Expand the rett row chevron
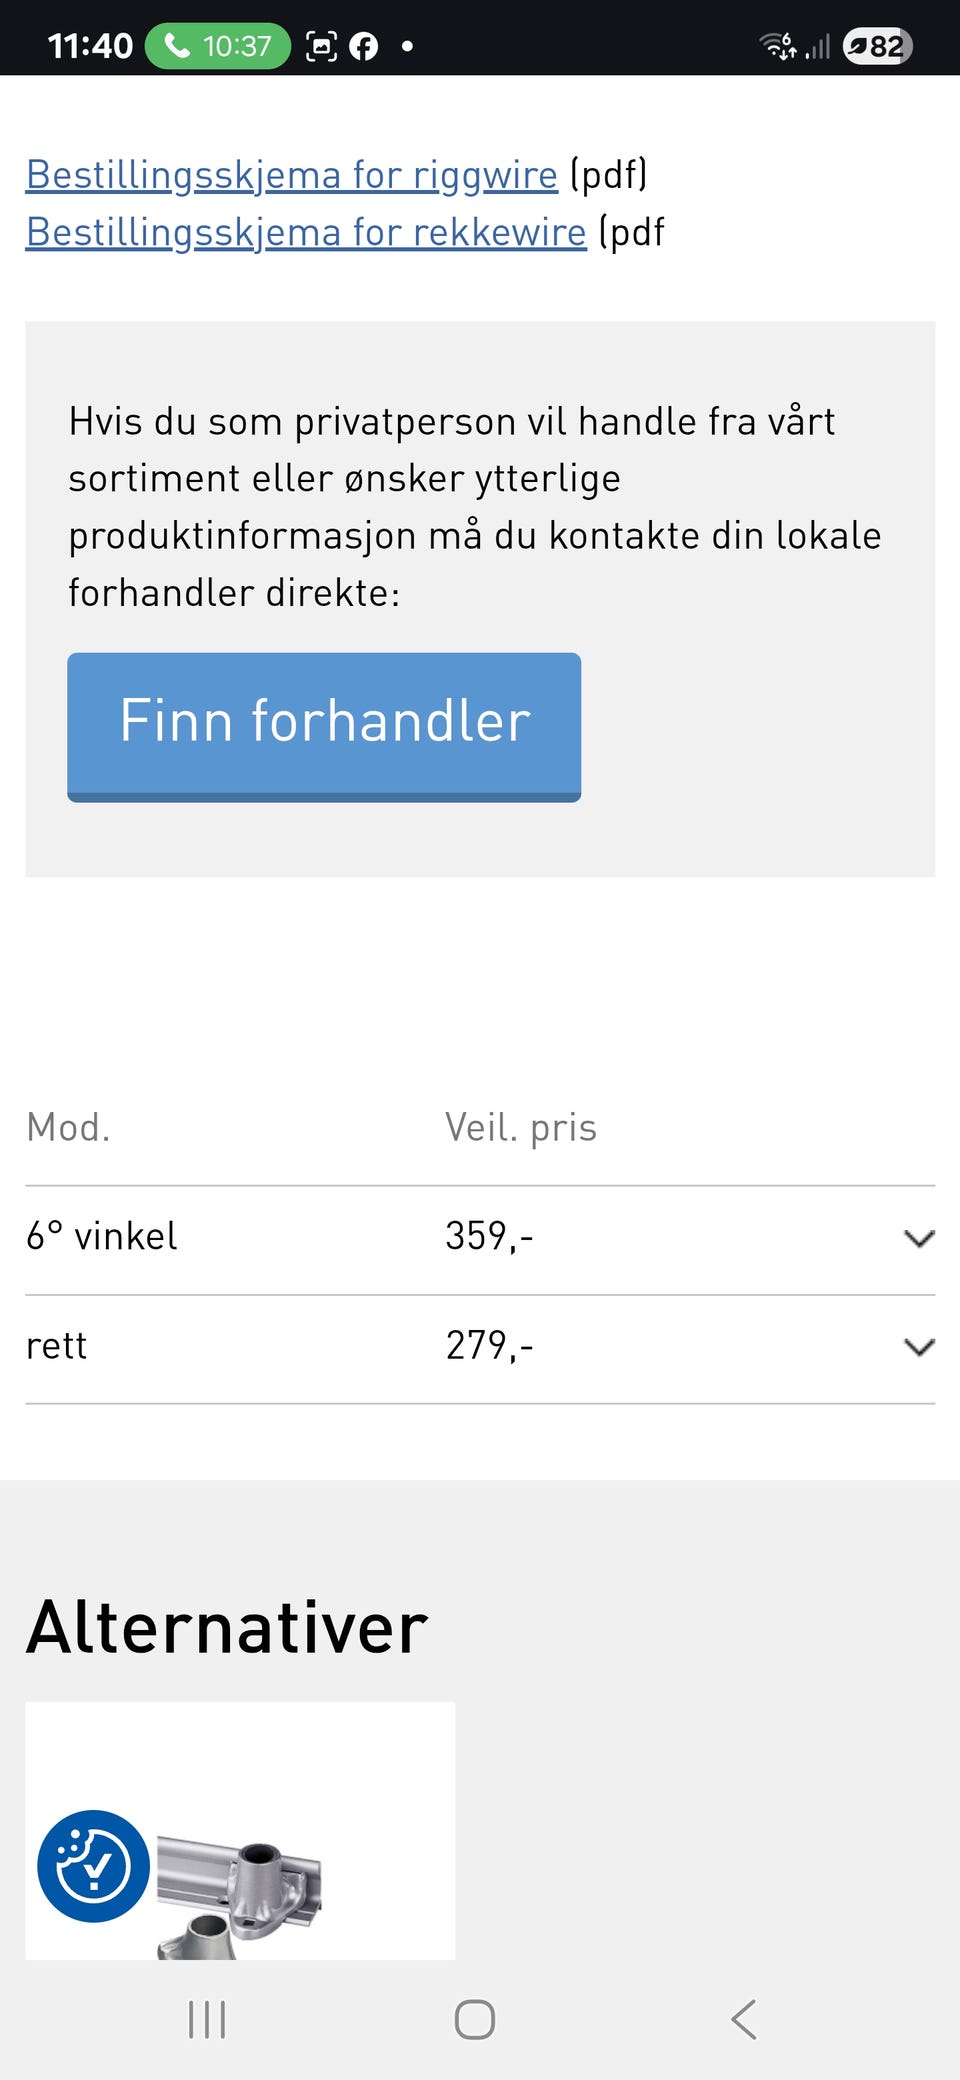960x2080 pixels. [918, 1347]
